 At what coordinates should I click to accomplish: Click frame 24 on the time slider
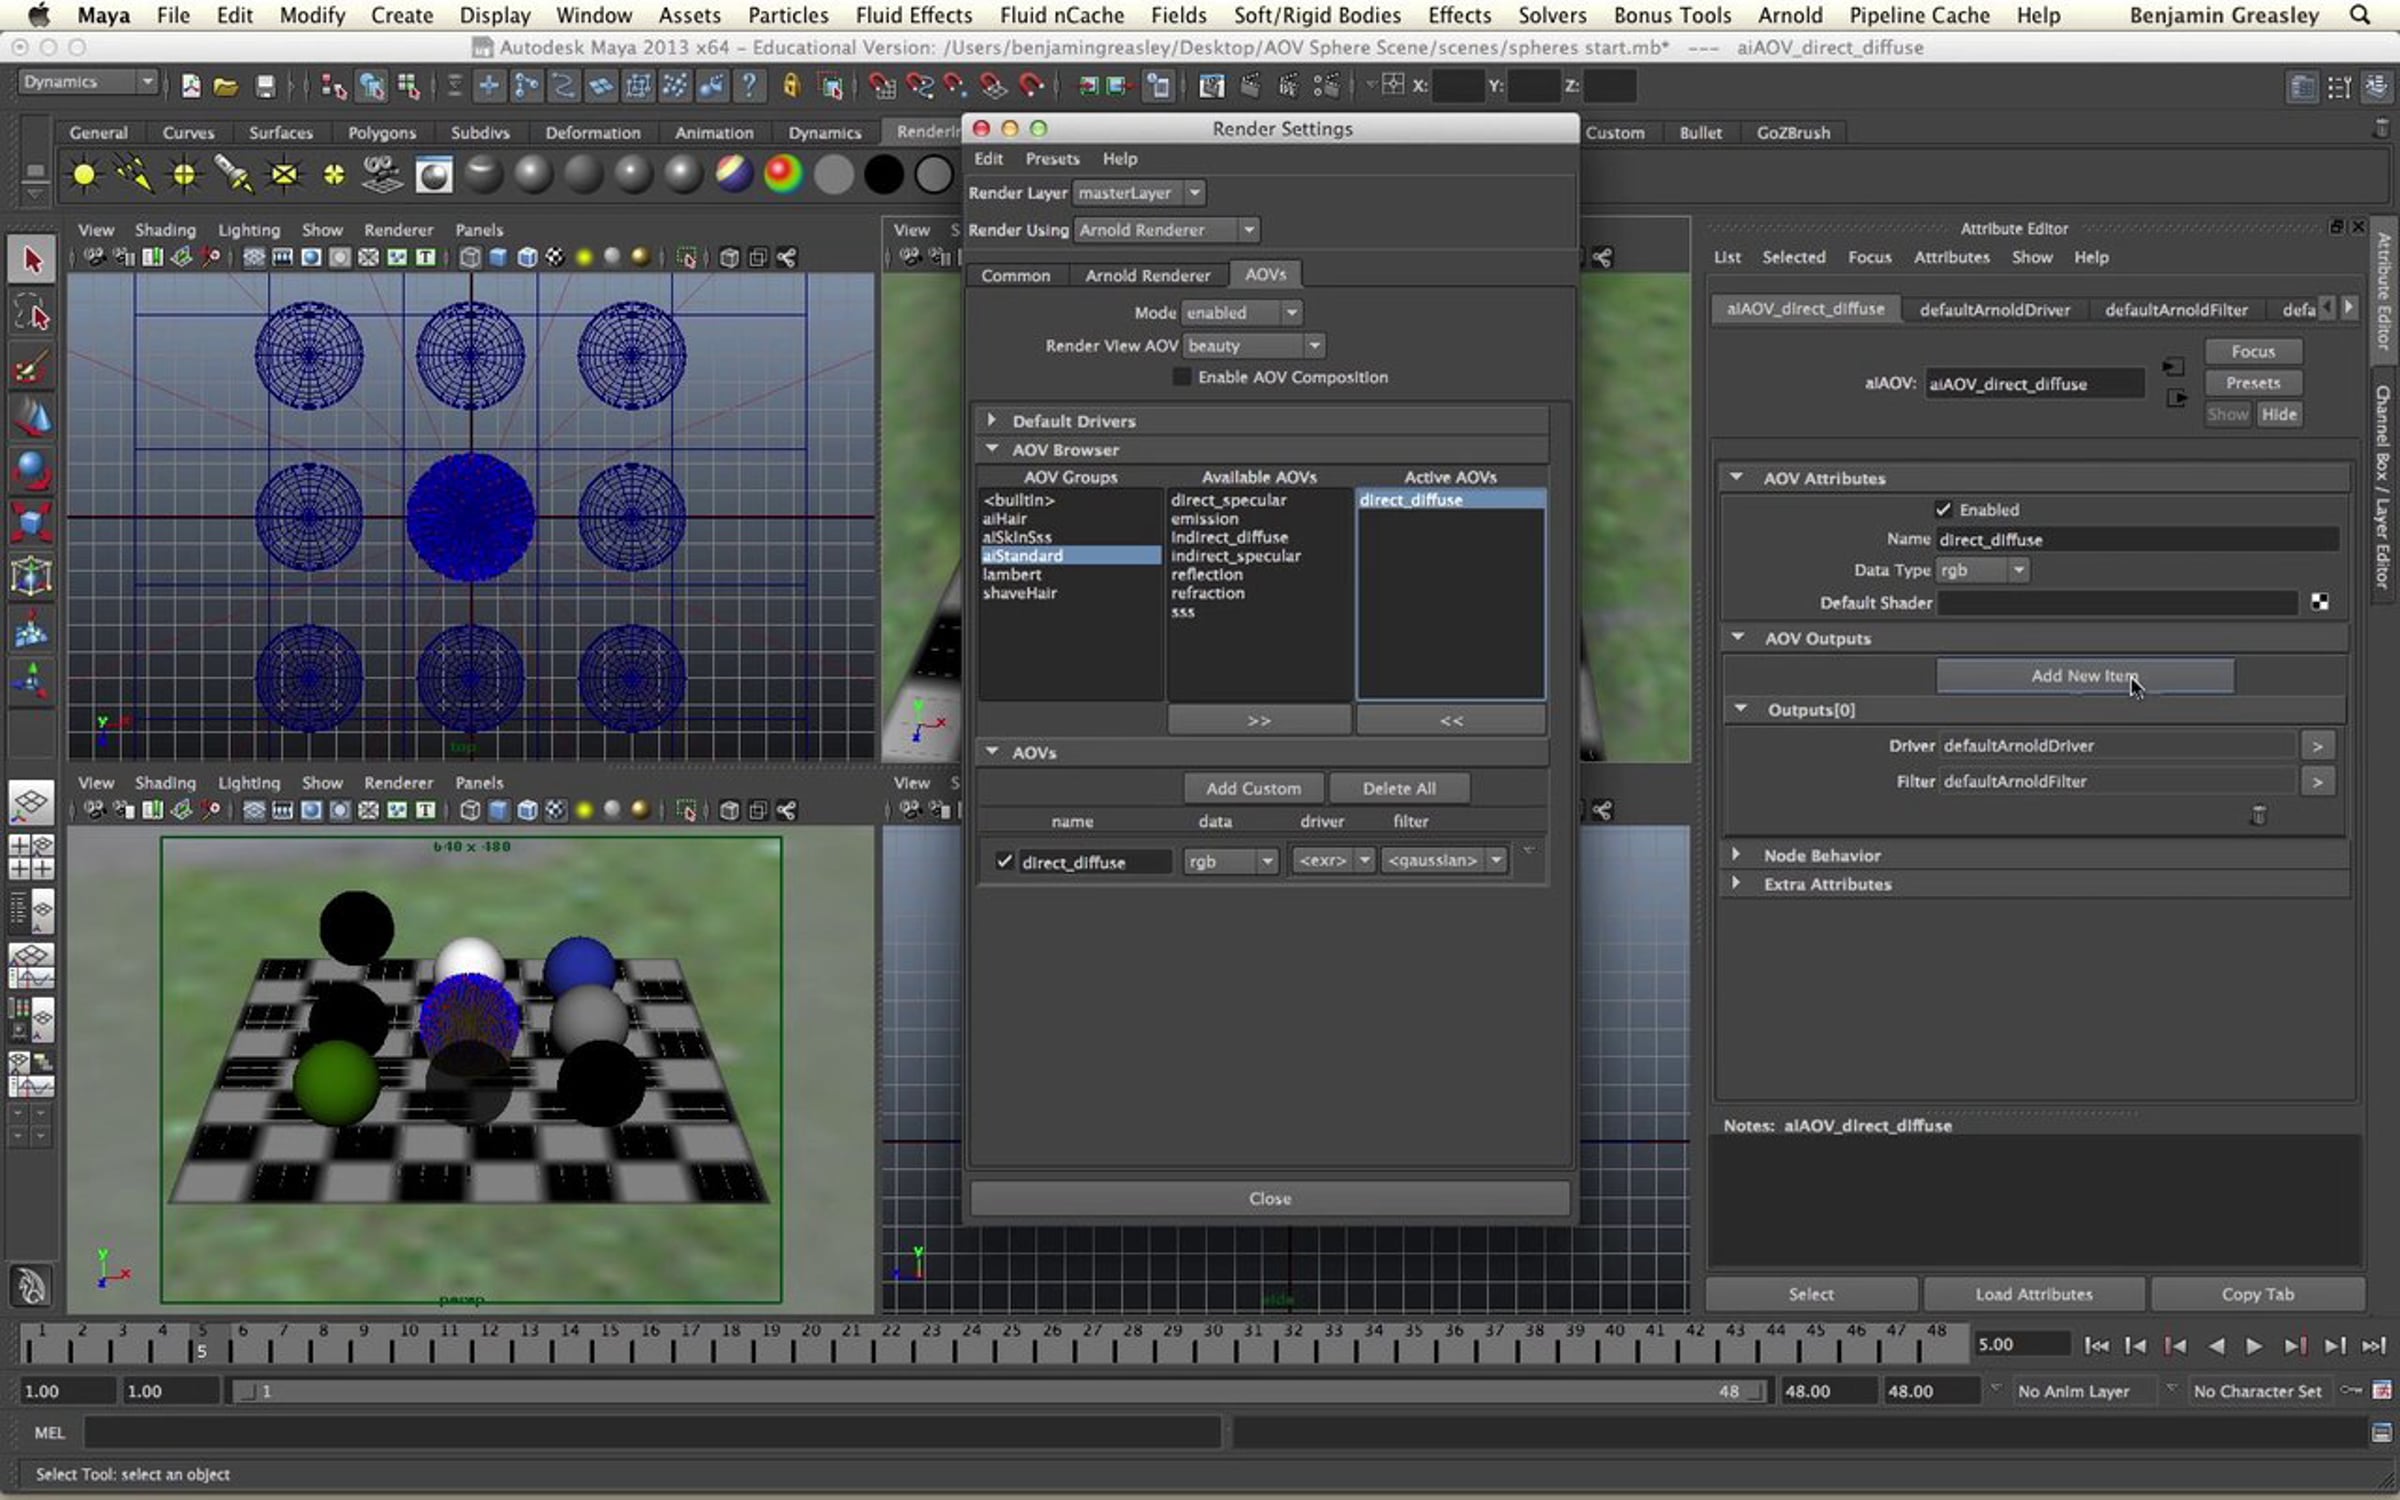pos(971,1343)
